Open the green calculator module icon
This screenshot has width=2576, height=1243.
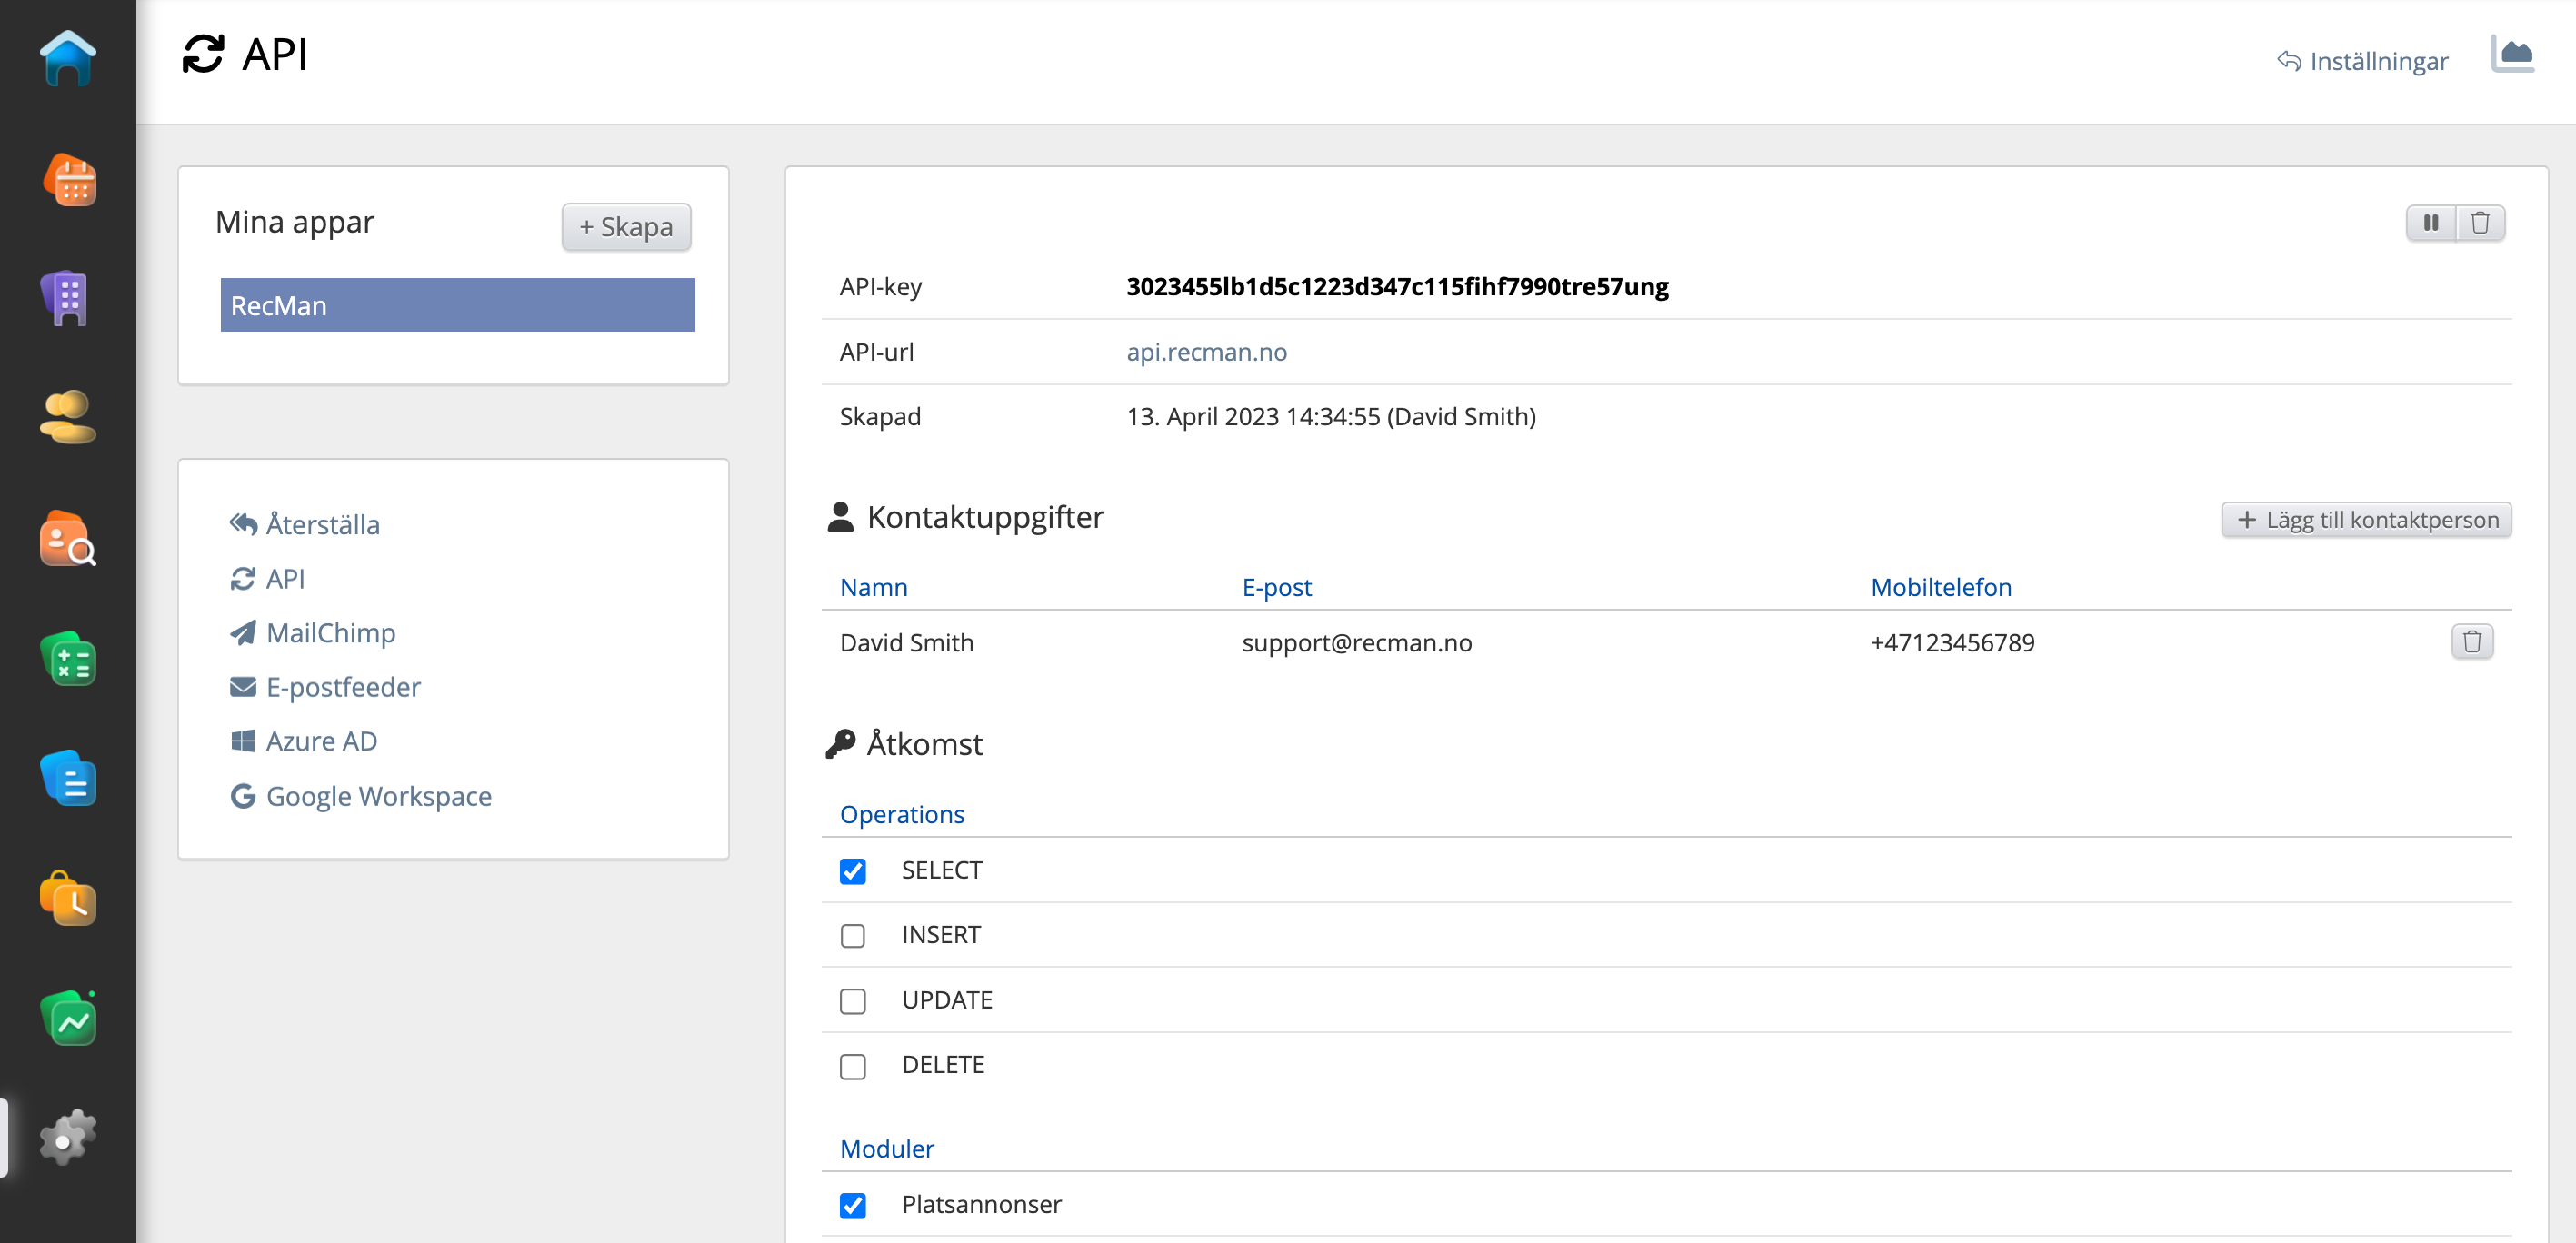[68, 660]
